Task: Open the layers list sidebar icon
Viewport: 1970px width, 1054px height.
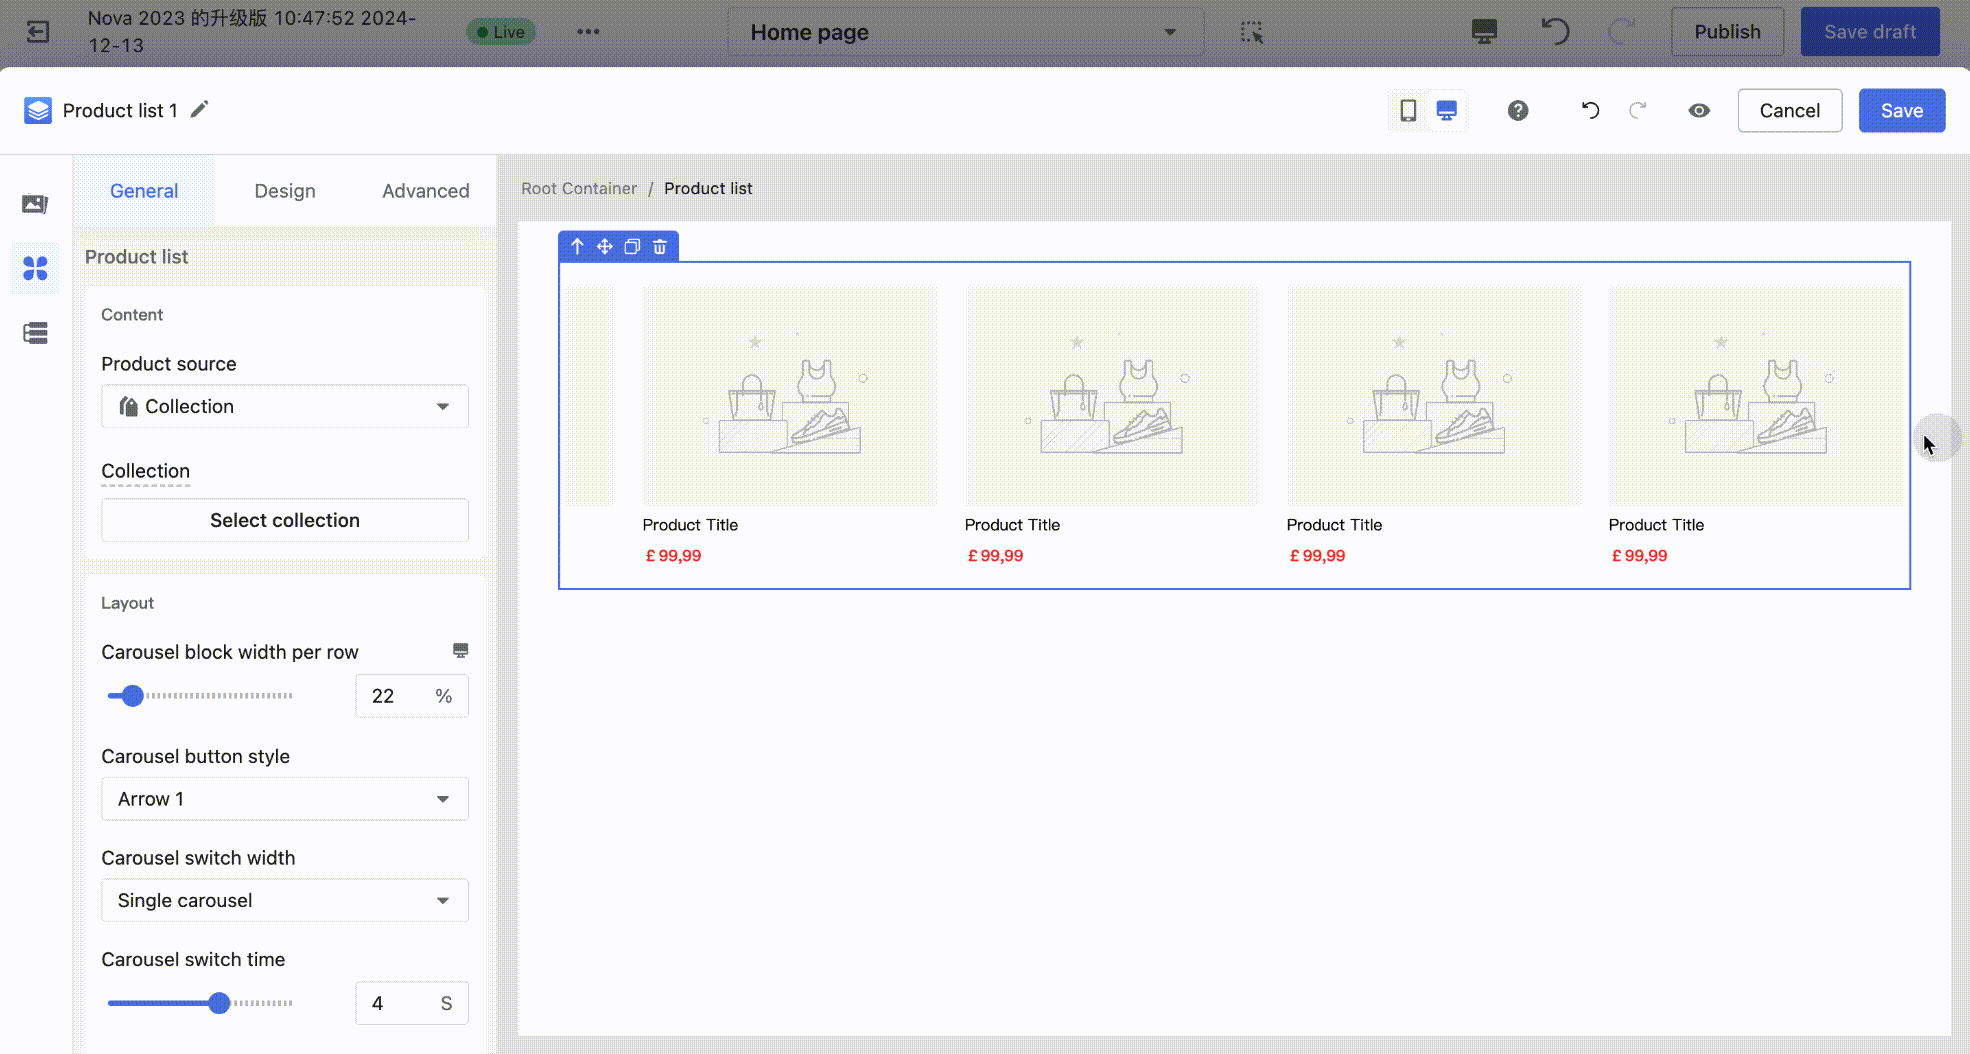Action: [x=35, y=333]
